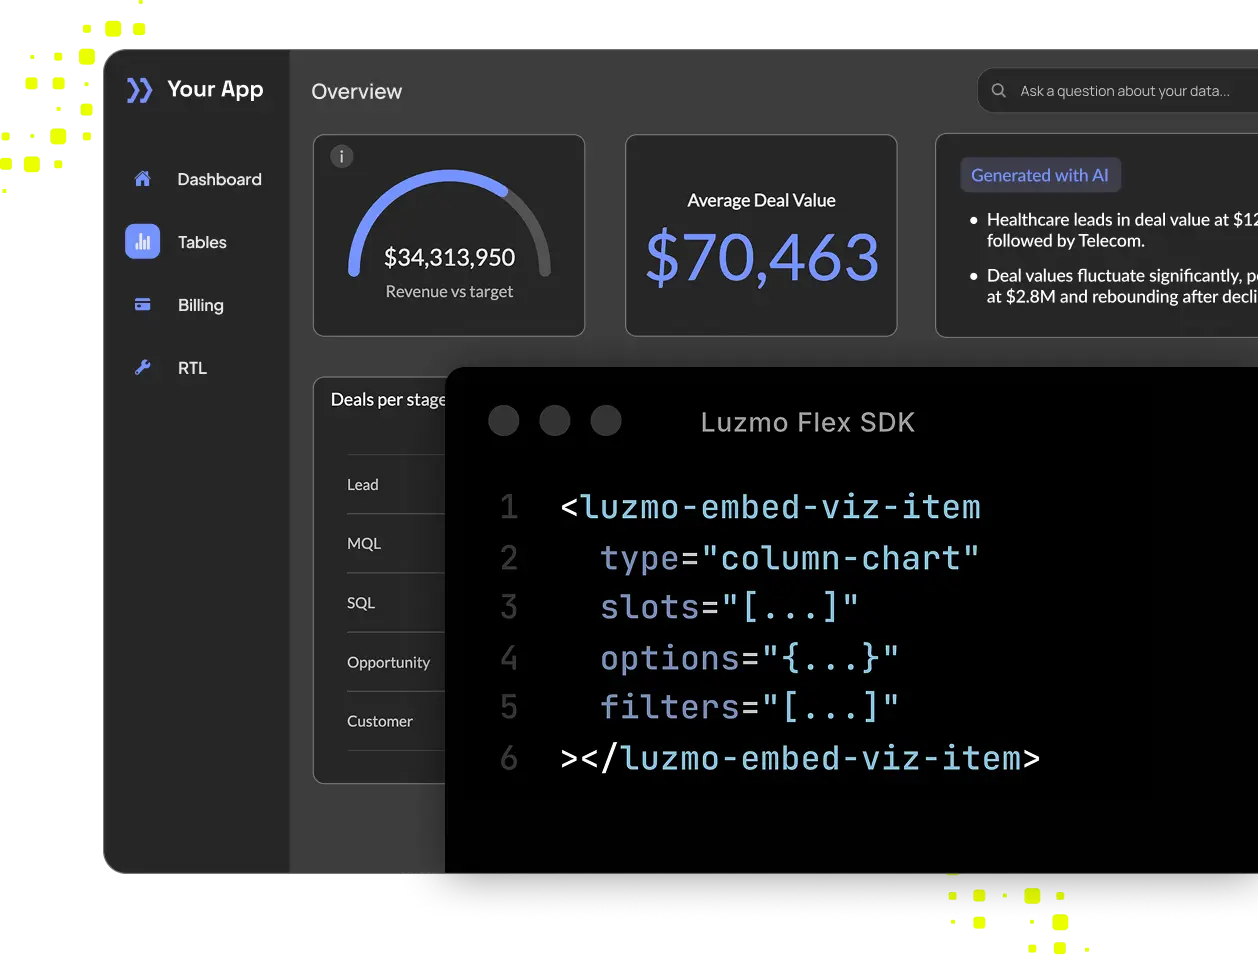This screenshot has height=955, width=1258.
Task: Click the Your App title text
Action: click(215, 89)
